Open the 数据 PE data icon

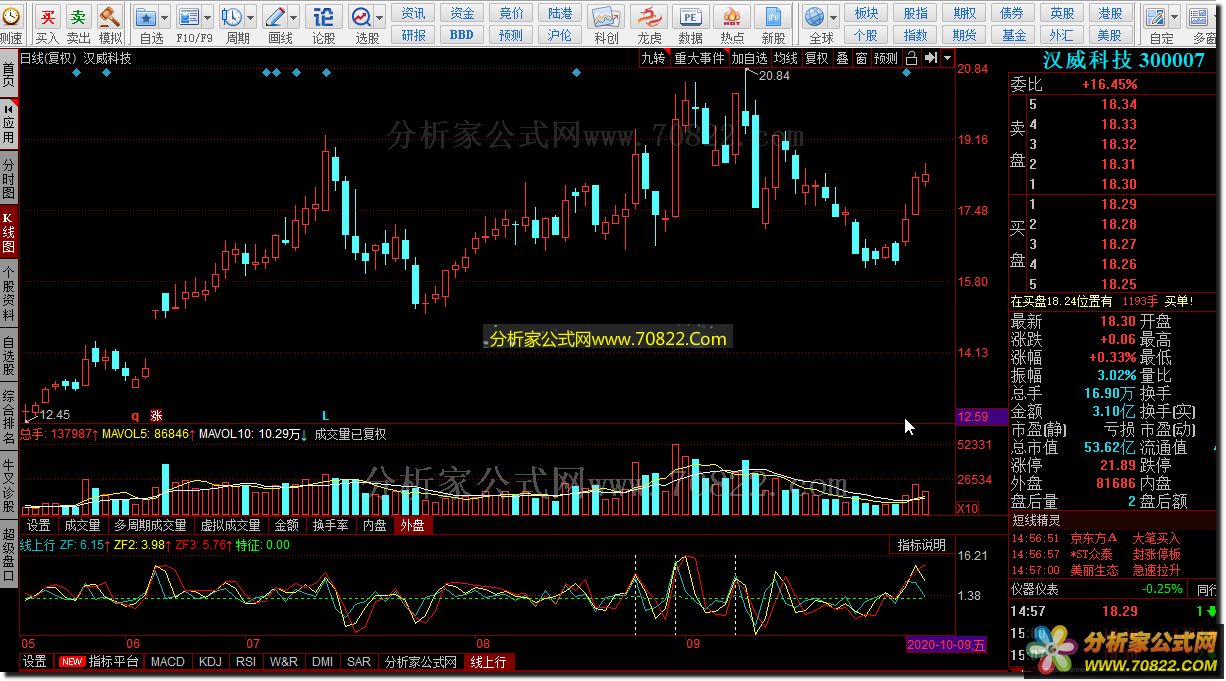[x=690, y=17]
